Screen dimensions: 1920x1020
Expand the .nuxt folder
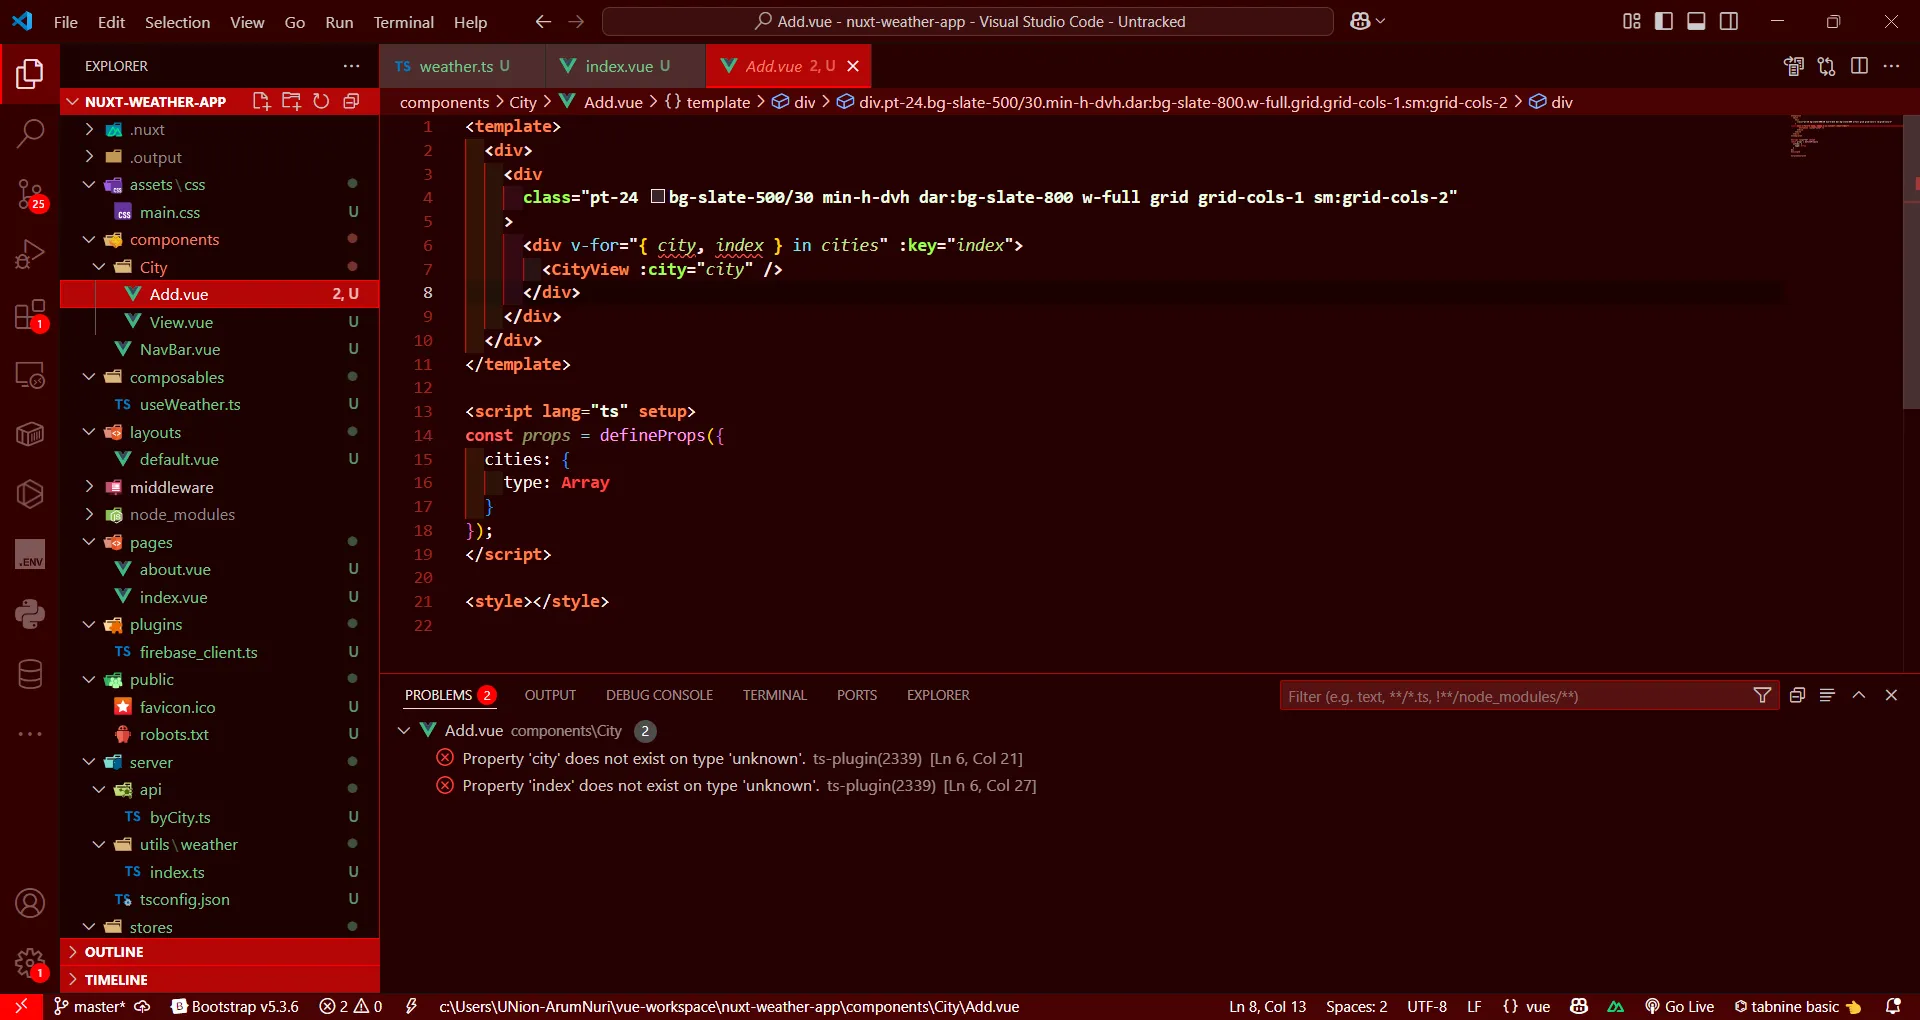89,129
